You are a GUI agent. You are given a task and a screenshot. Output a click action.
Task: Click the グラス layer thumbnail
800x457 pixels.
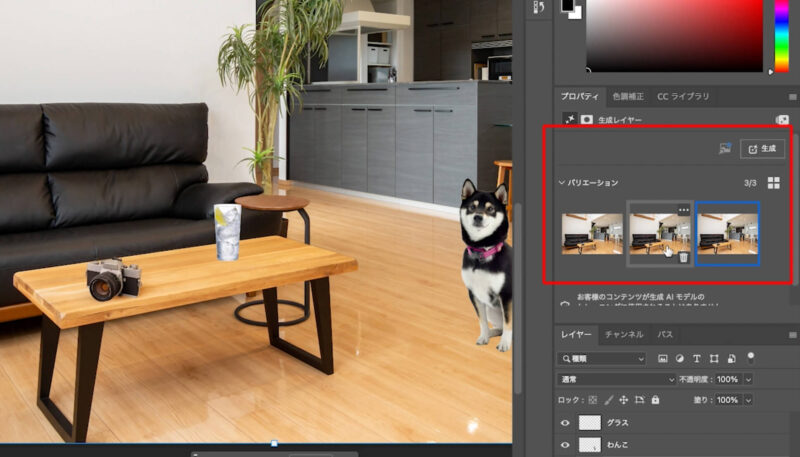590,423
